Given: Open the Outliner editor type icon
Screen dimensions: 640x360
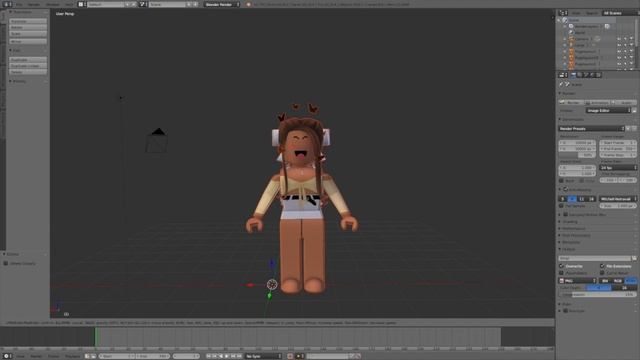Looking at the screenshot, I should [562, 13].
